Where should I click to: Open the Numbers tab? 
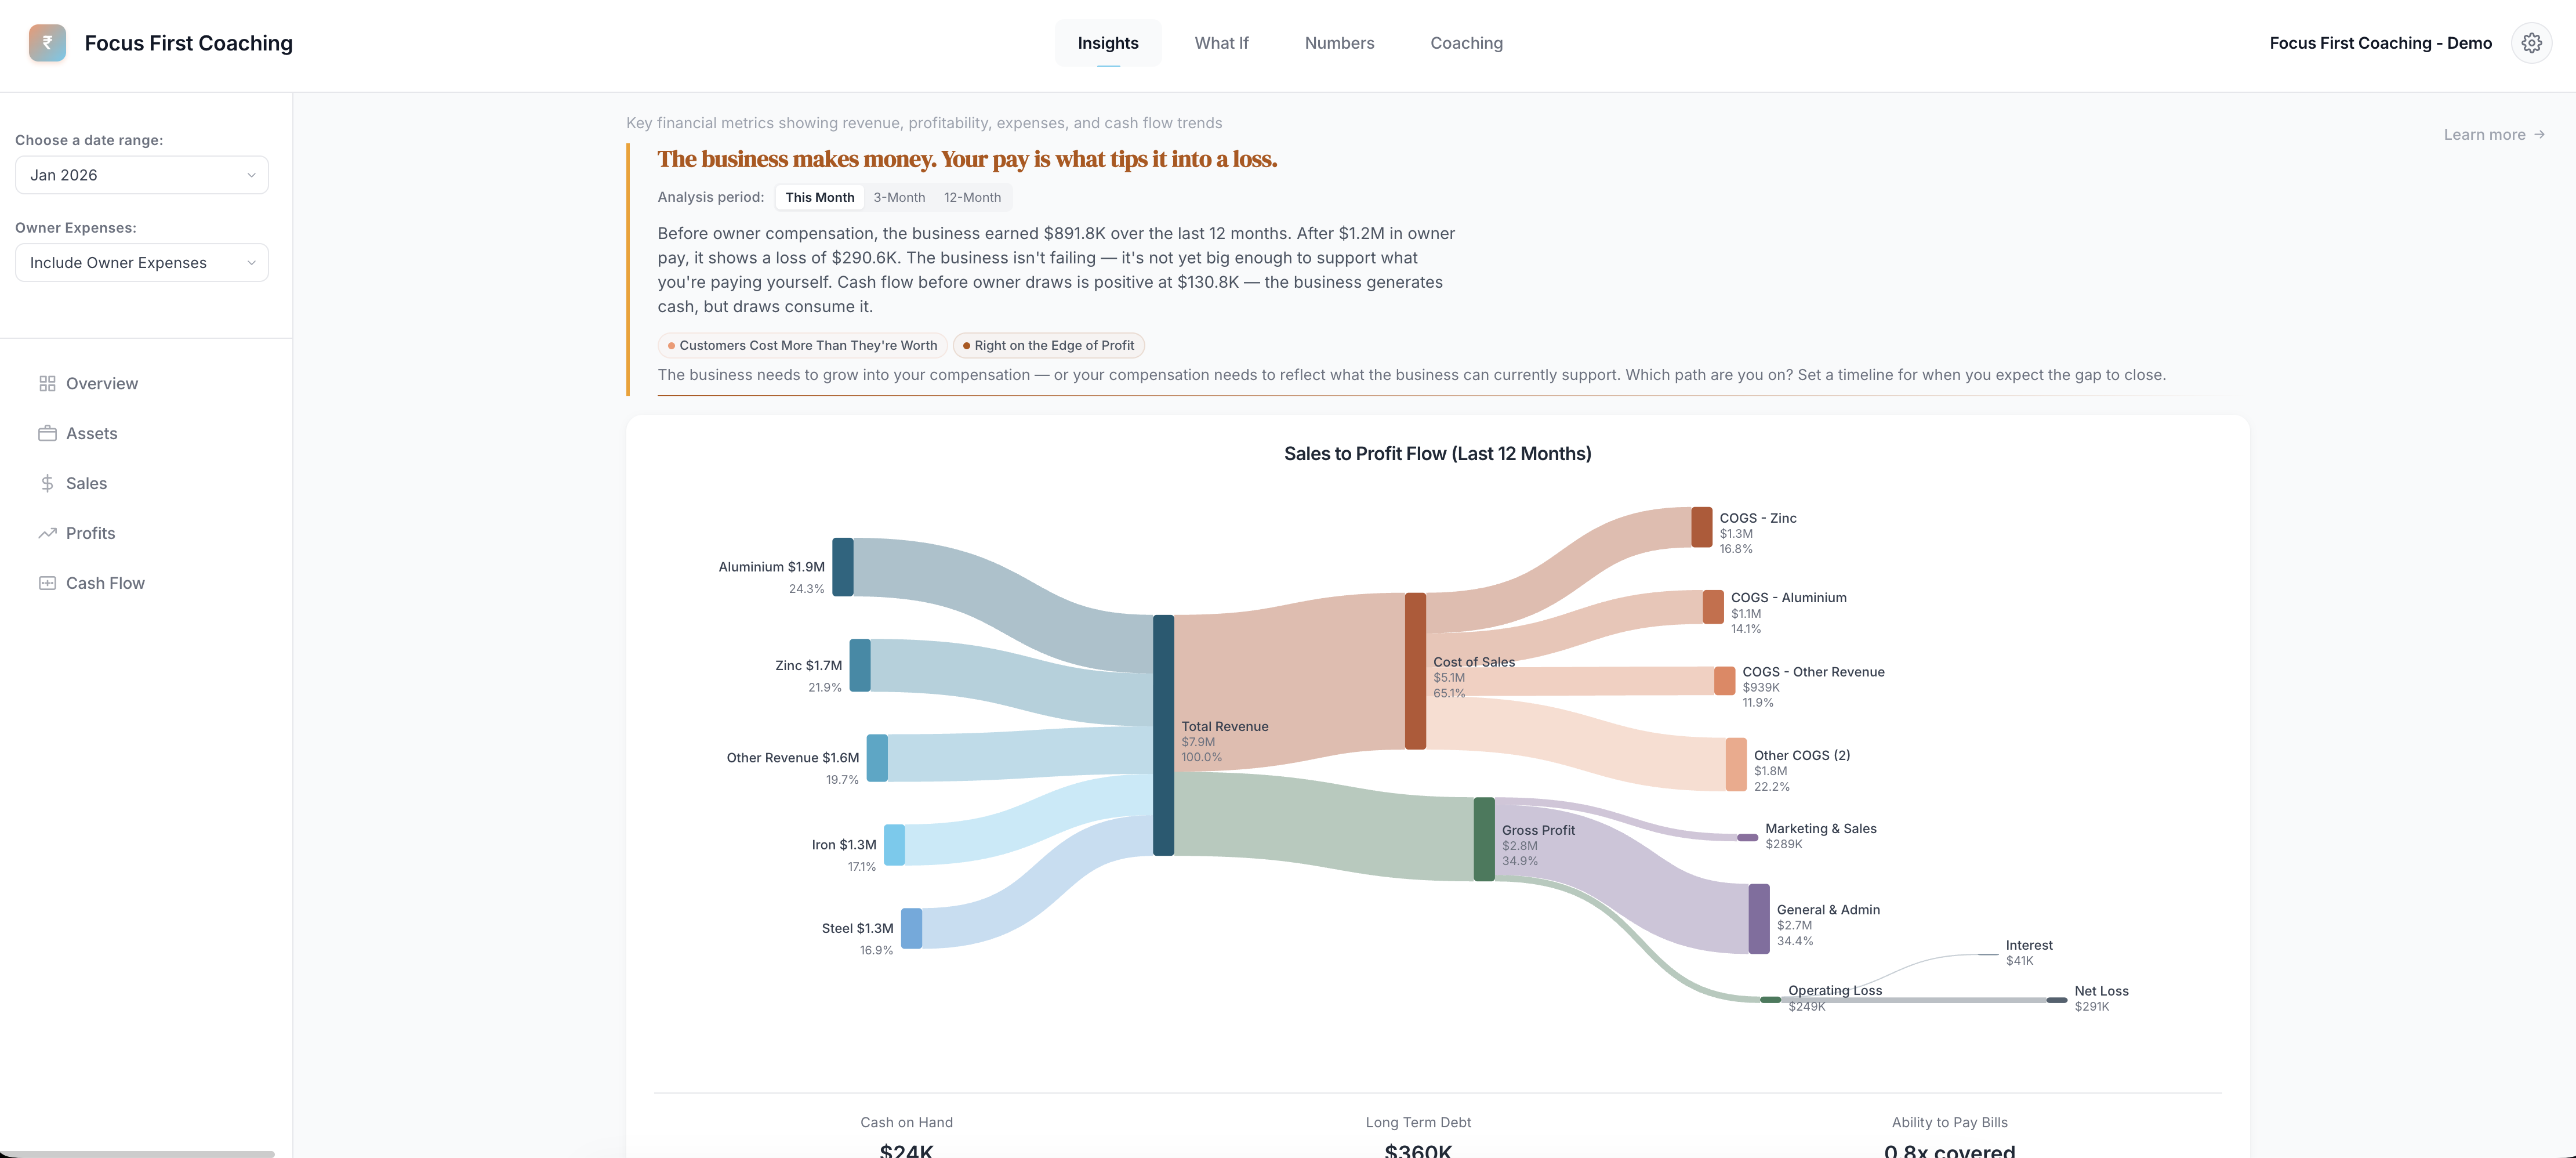pos(1339,42)
